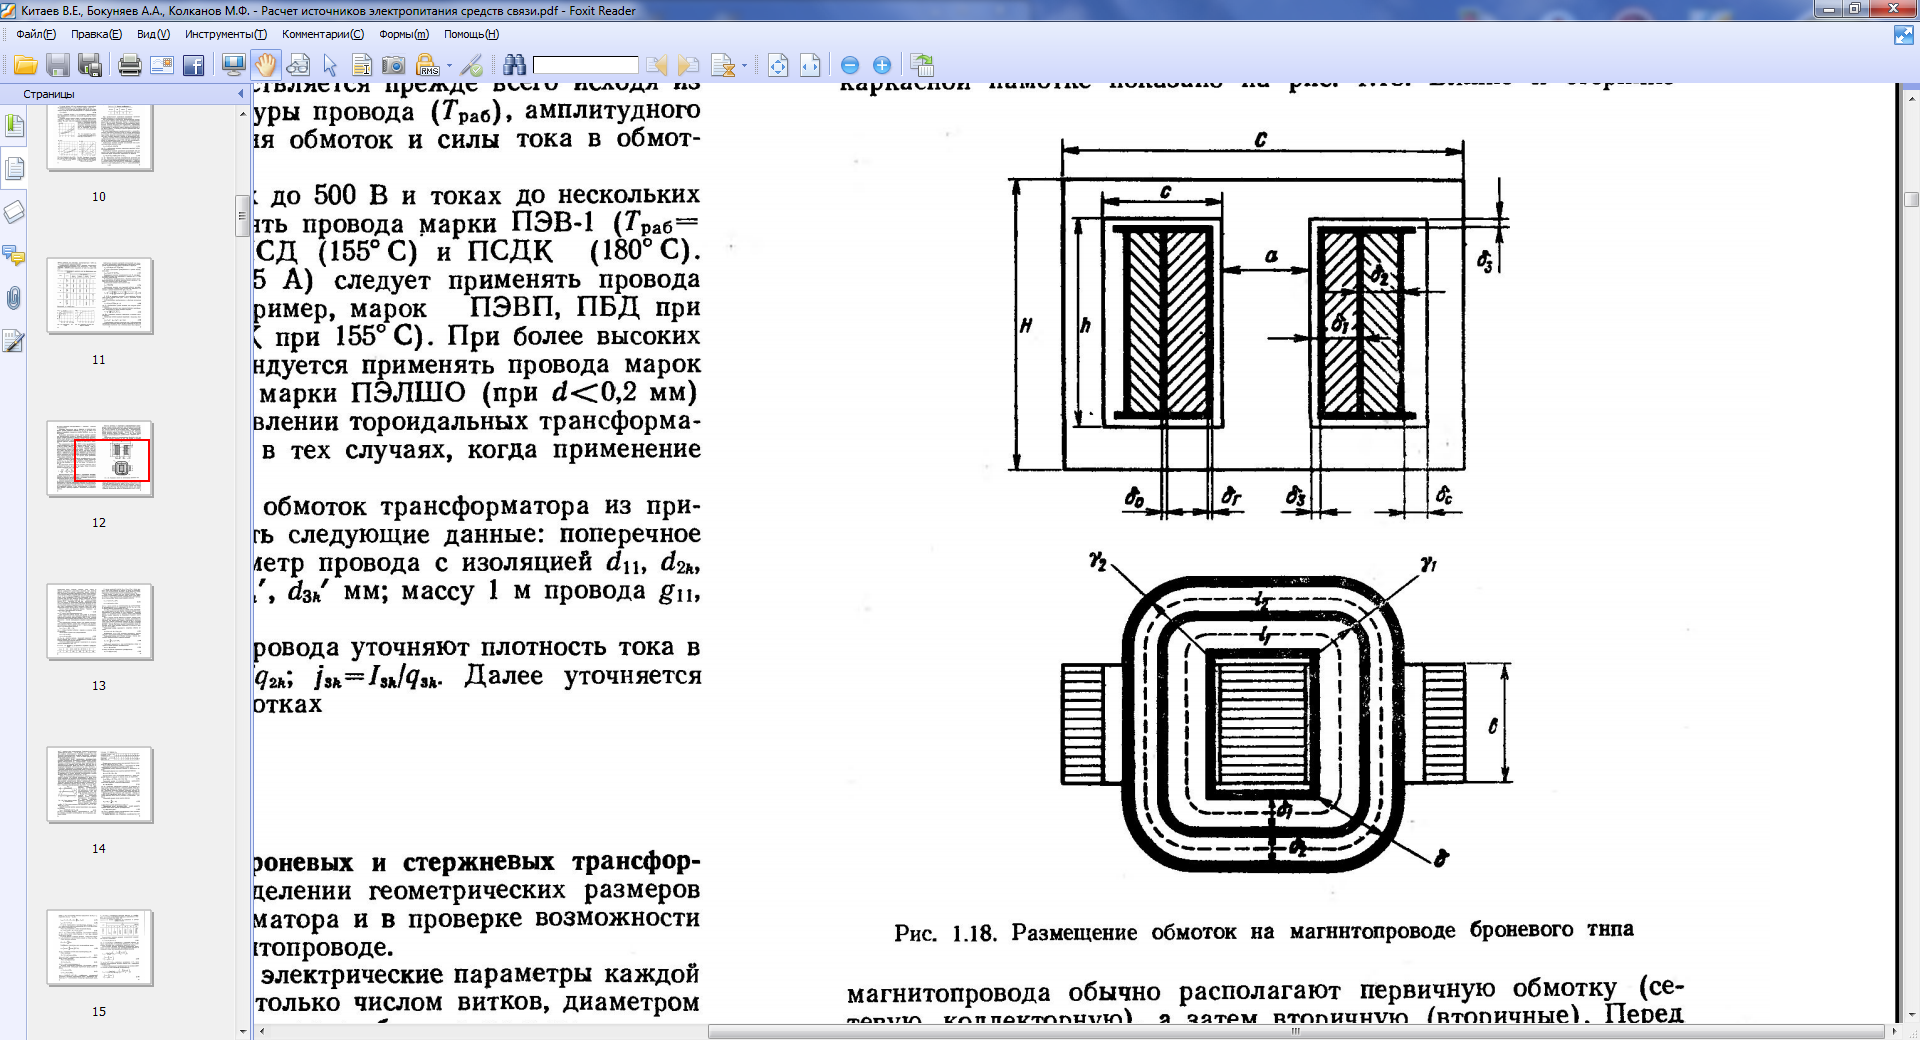This screenshot has height=1040, width=1920.
Task: Select page 11 thumbnail
Action: pos(99,295)
